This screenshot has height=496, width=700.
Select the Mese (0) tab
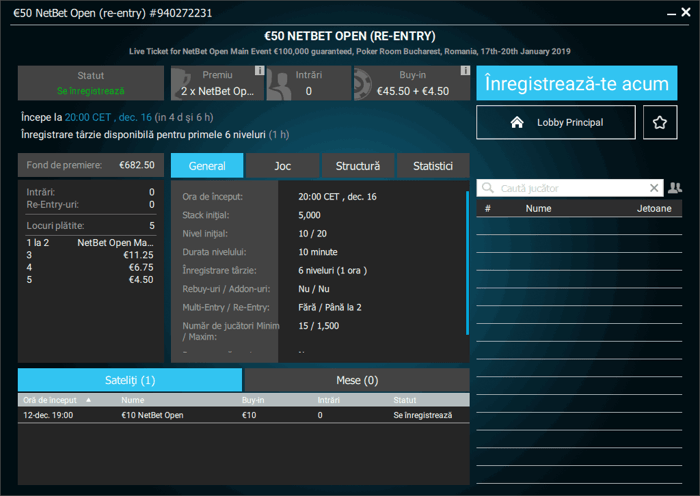357,380
